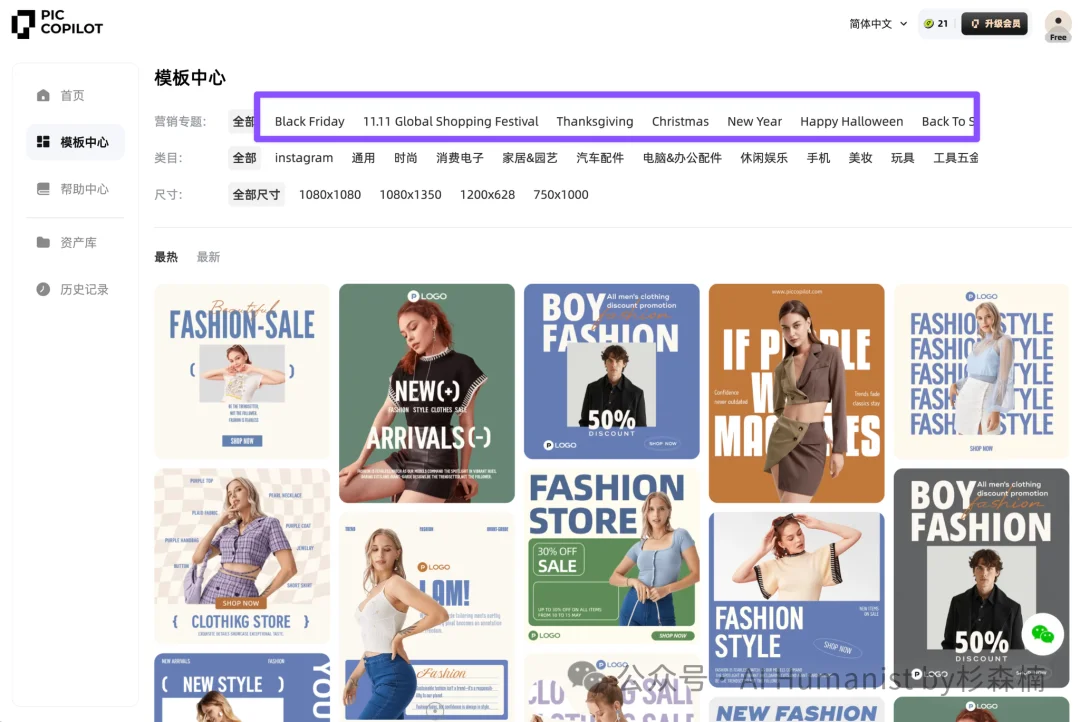1080x722 pixels.
Task: Open the 简体中文 language dropdown
Action: [x=877, y=22]
